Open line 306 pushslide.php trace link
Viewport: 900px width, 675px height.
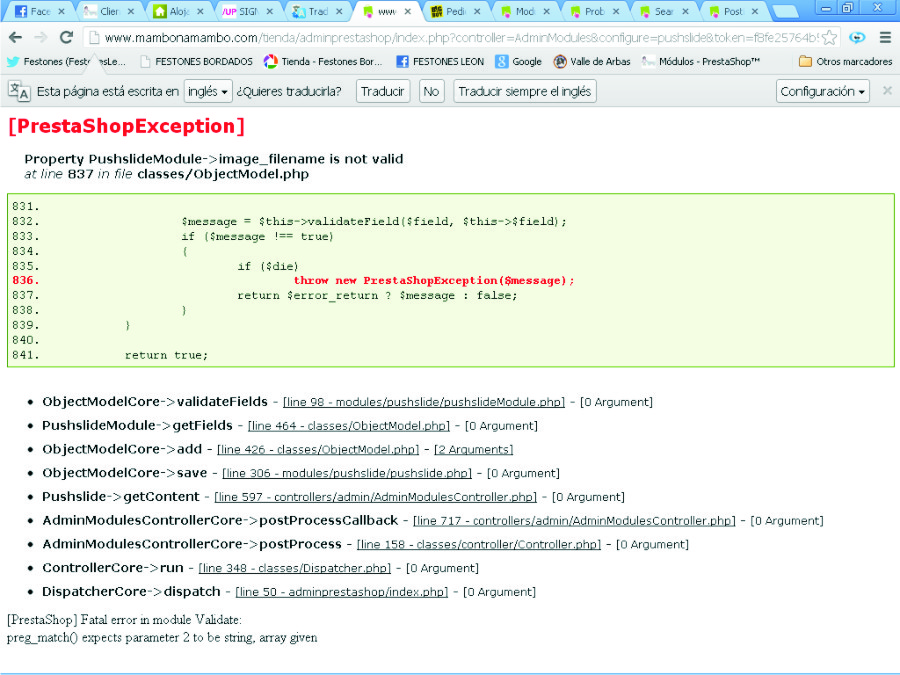(347, 473)
